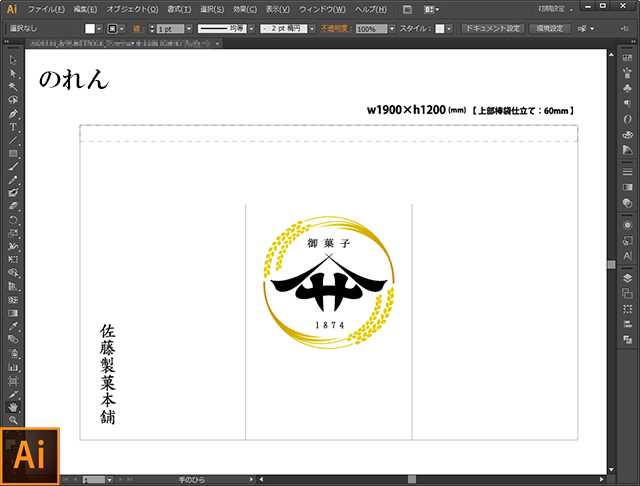640x486 pixels.
Task: Close the open document tab
Action: pos(218,43)
